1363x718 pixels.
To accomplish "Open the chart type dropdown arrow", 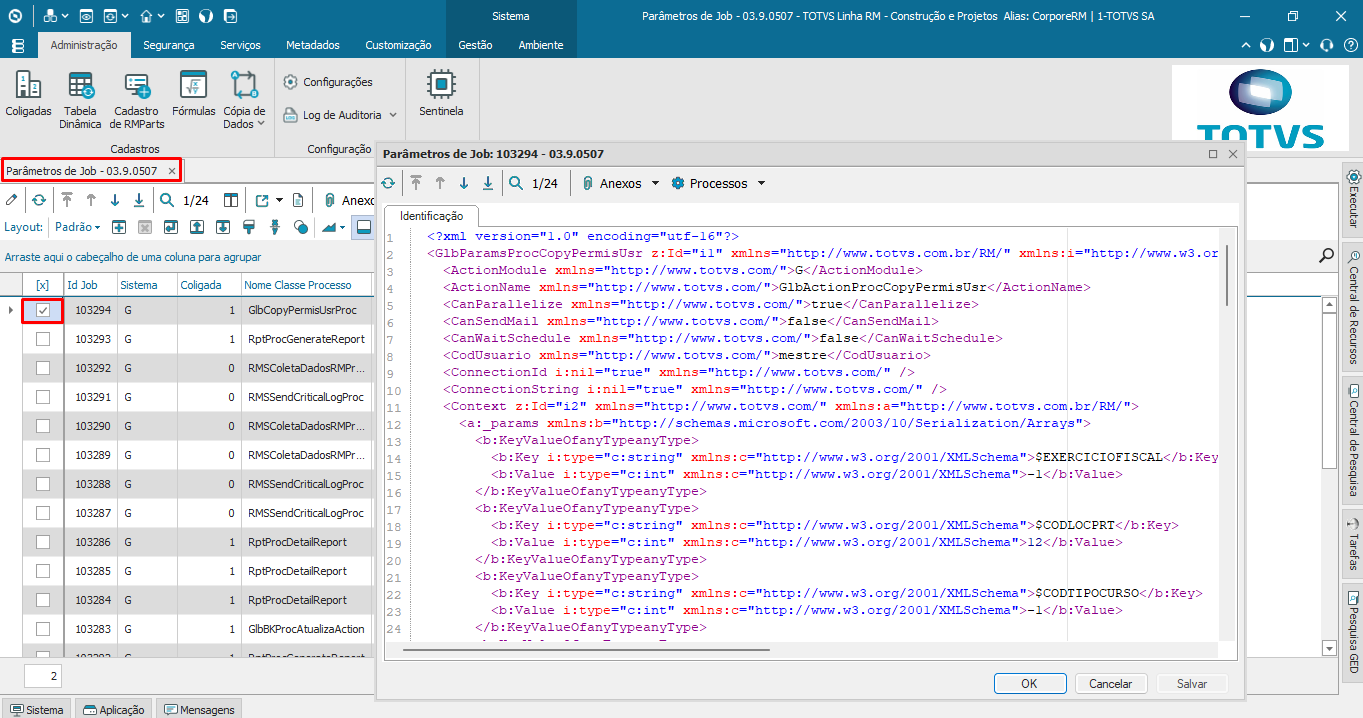I will click(x=343, y=227).
